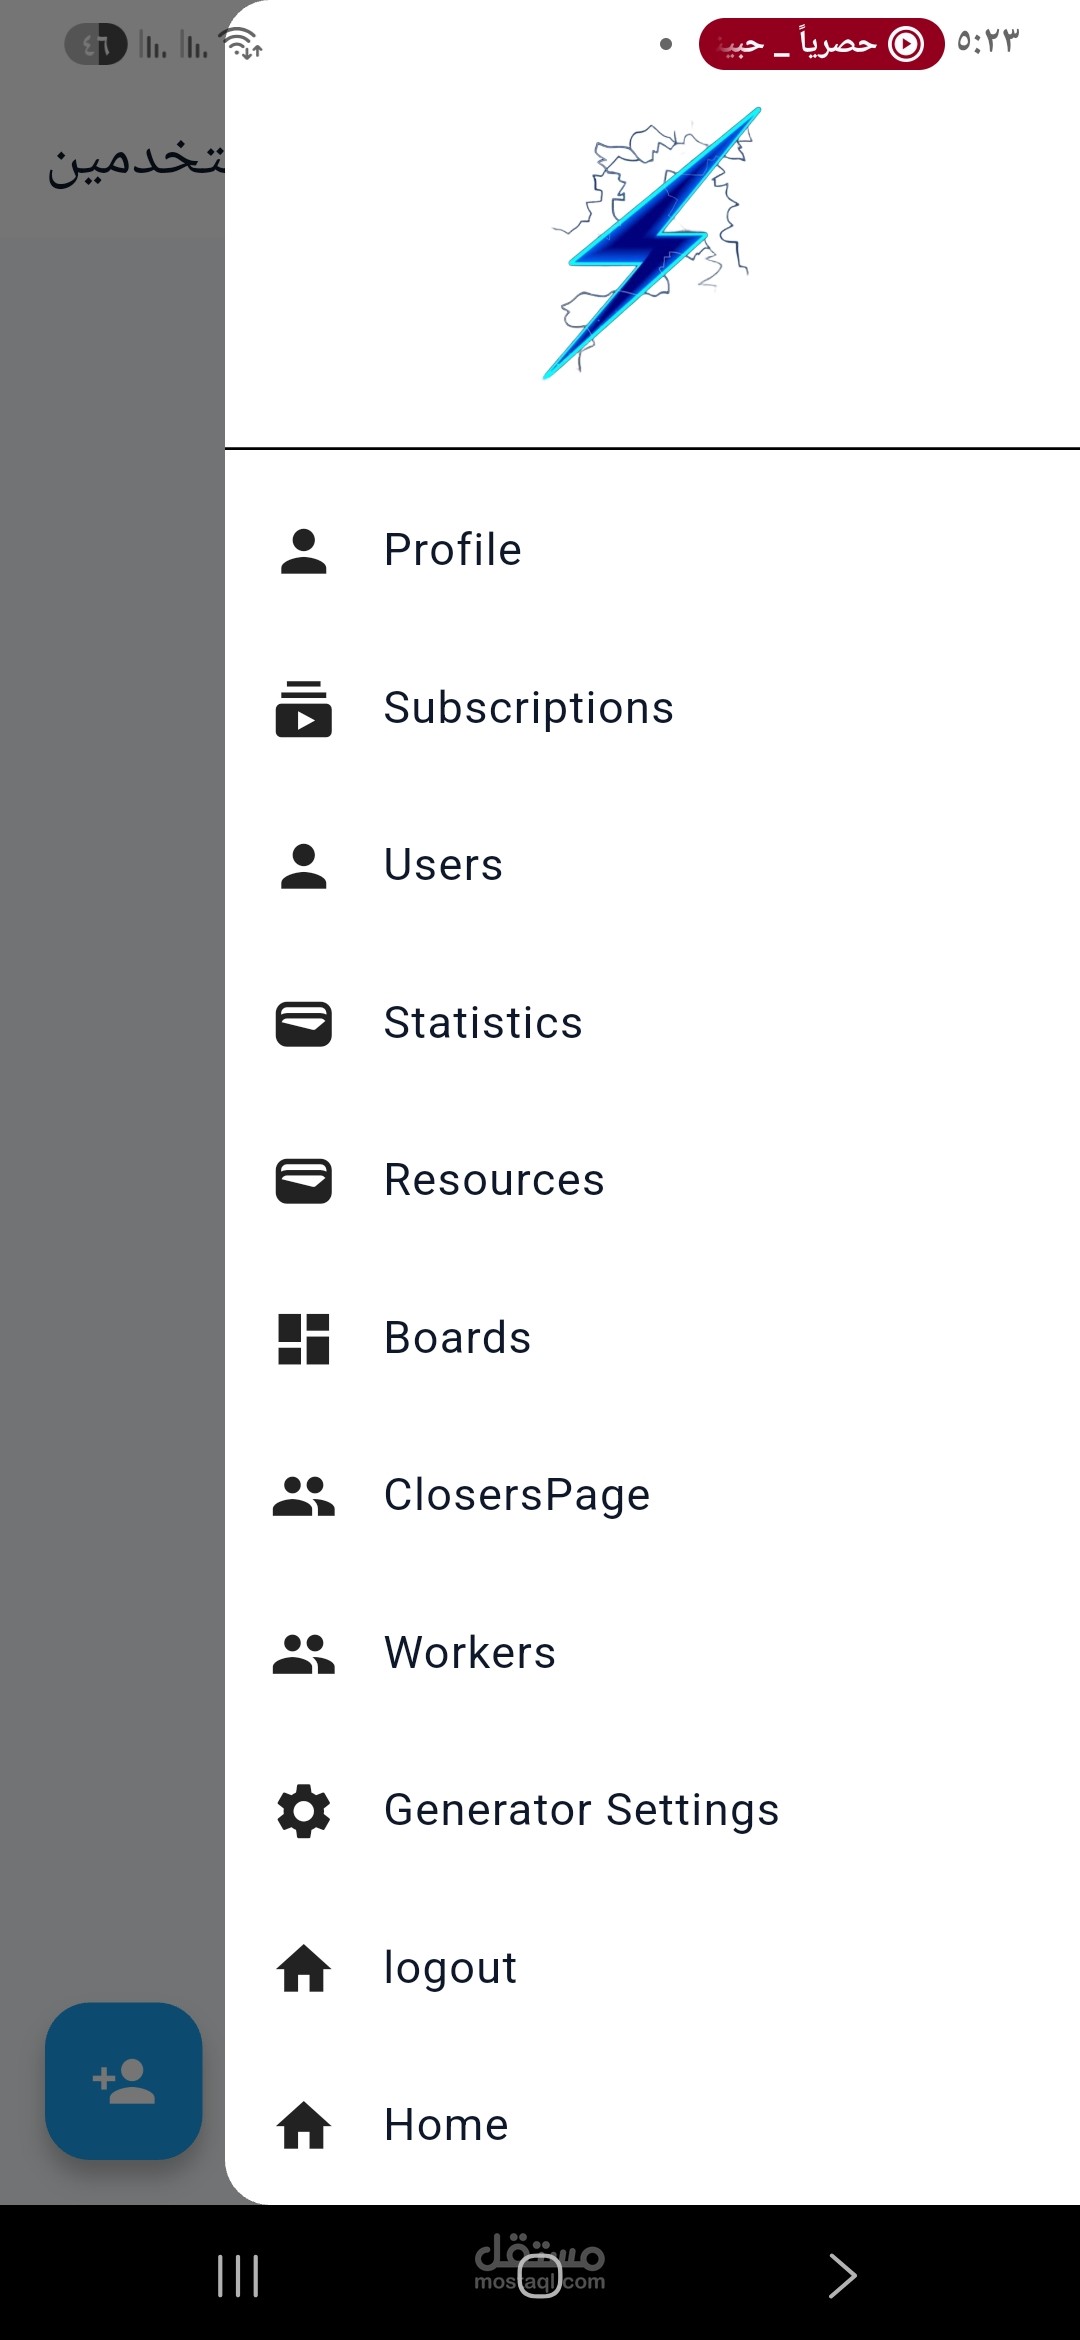
Task: Tap the Boards dashboard grid icon
Action: coord(303,1339)
